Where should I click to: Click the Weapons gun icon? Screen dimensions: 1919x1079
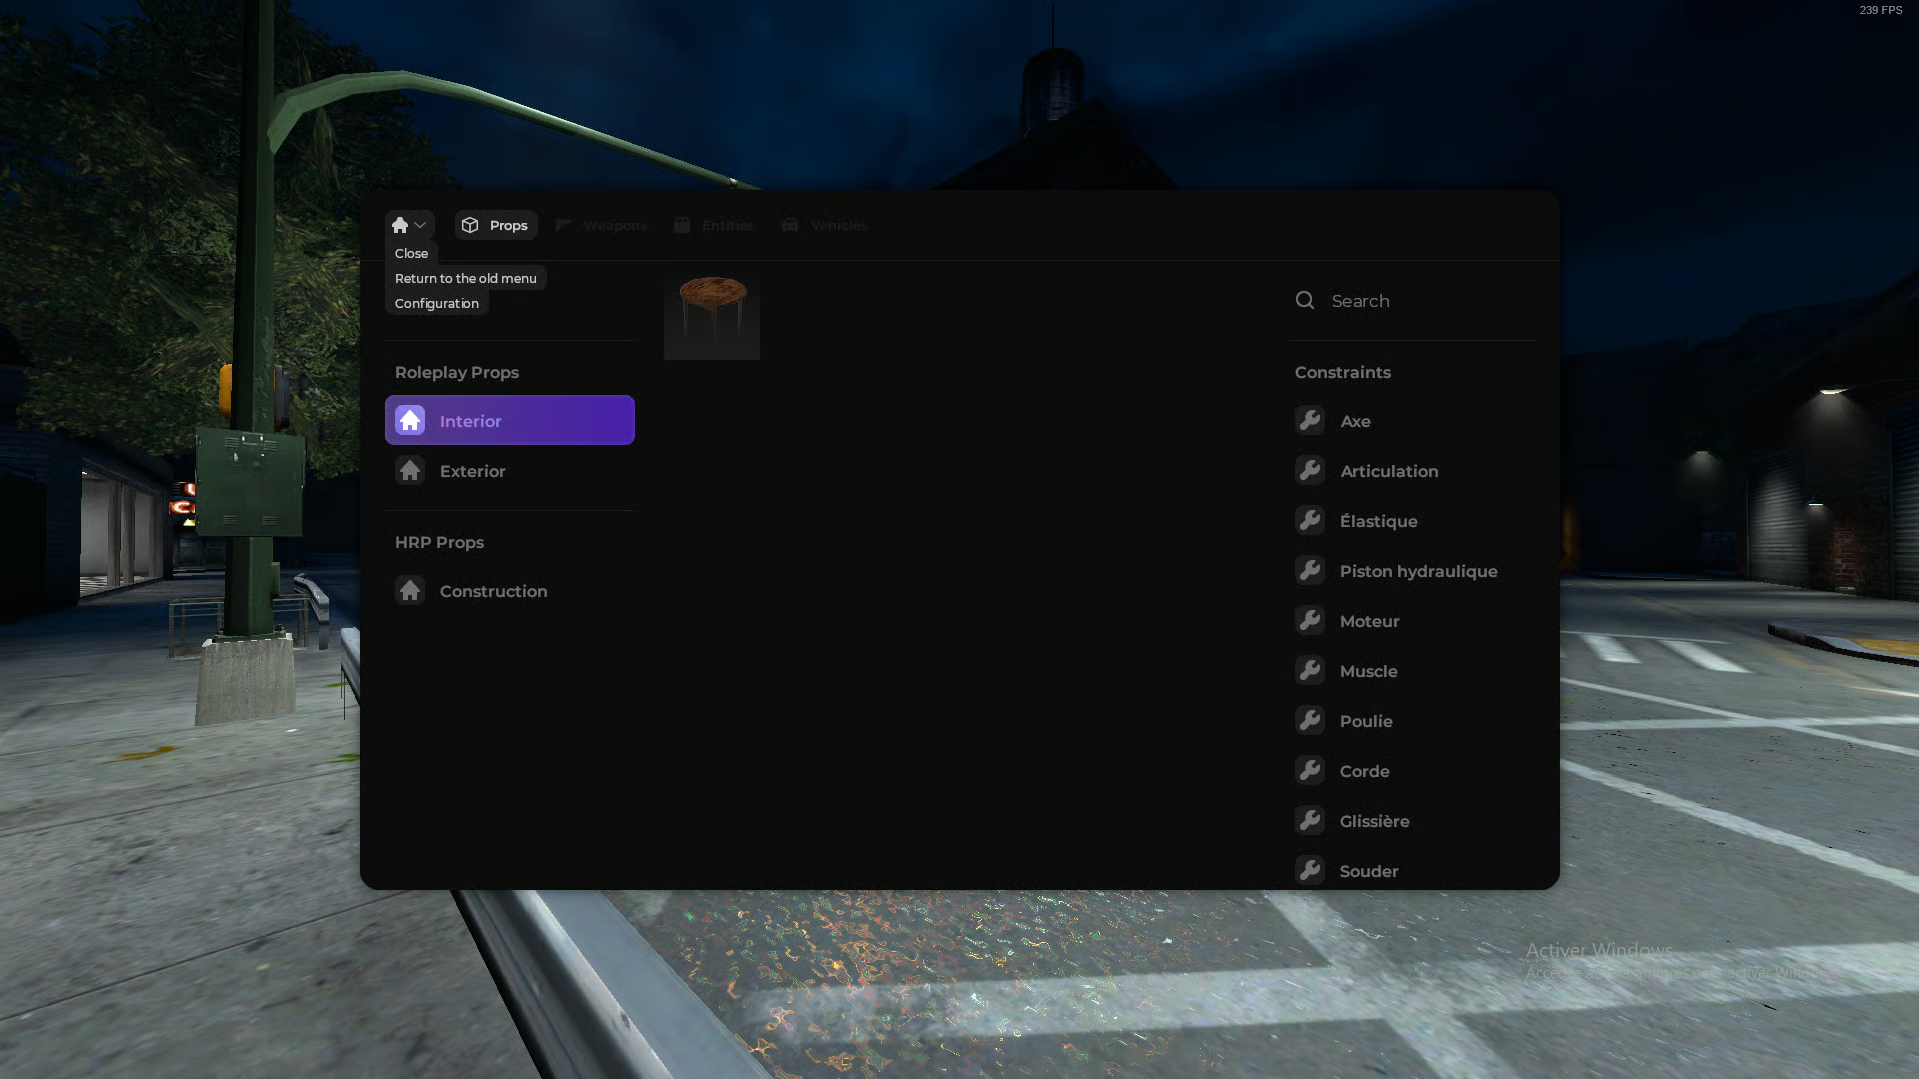point(563,225)
